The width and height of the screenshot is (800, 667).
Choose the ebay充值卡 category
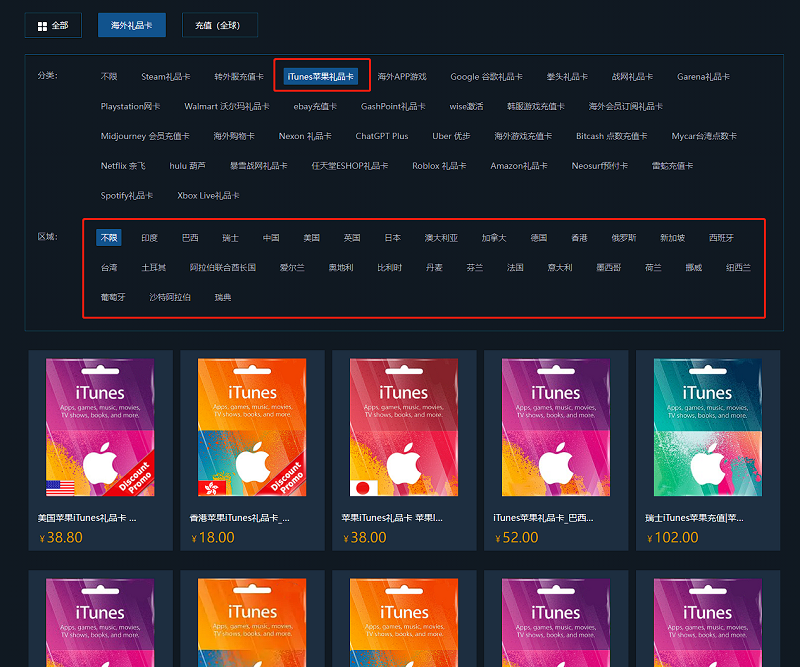(315, 106)
